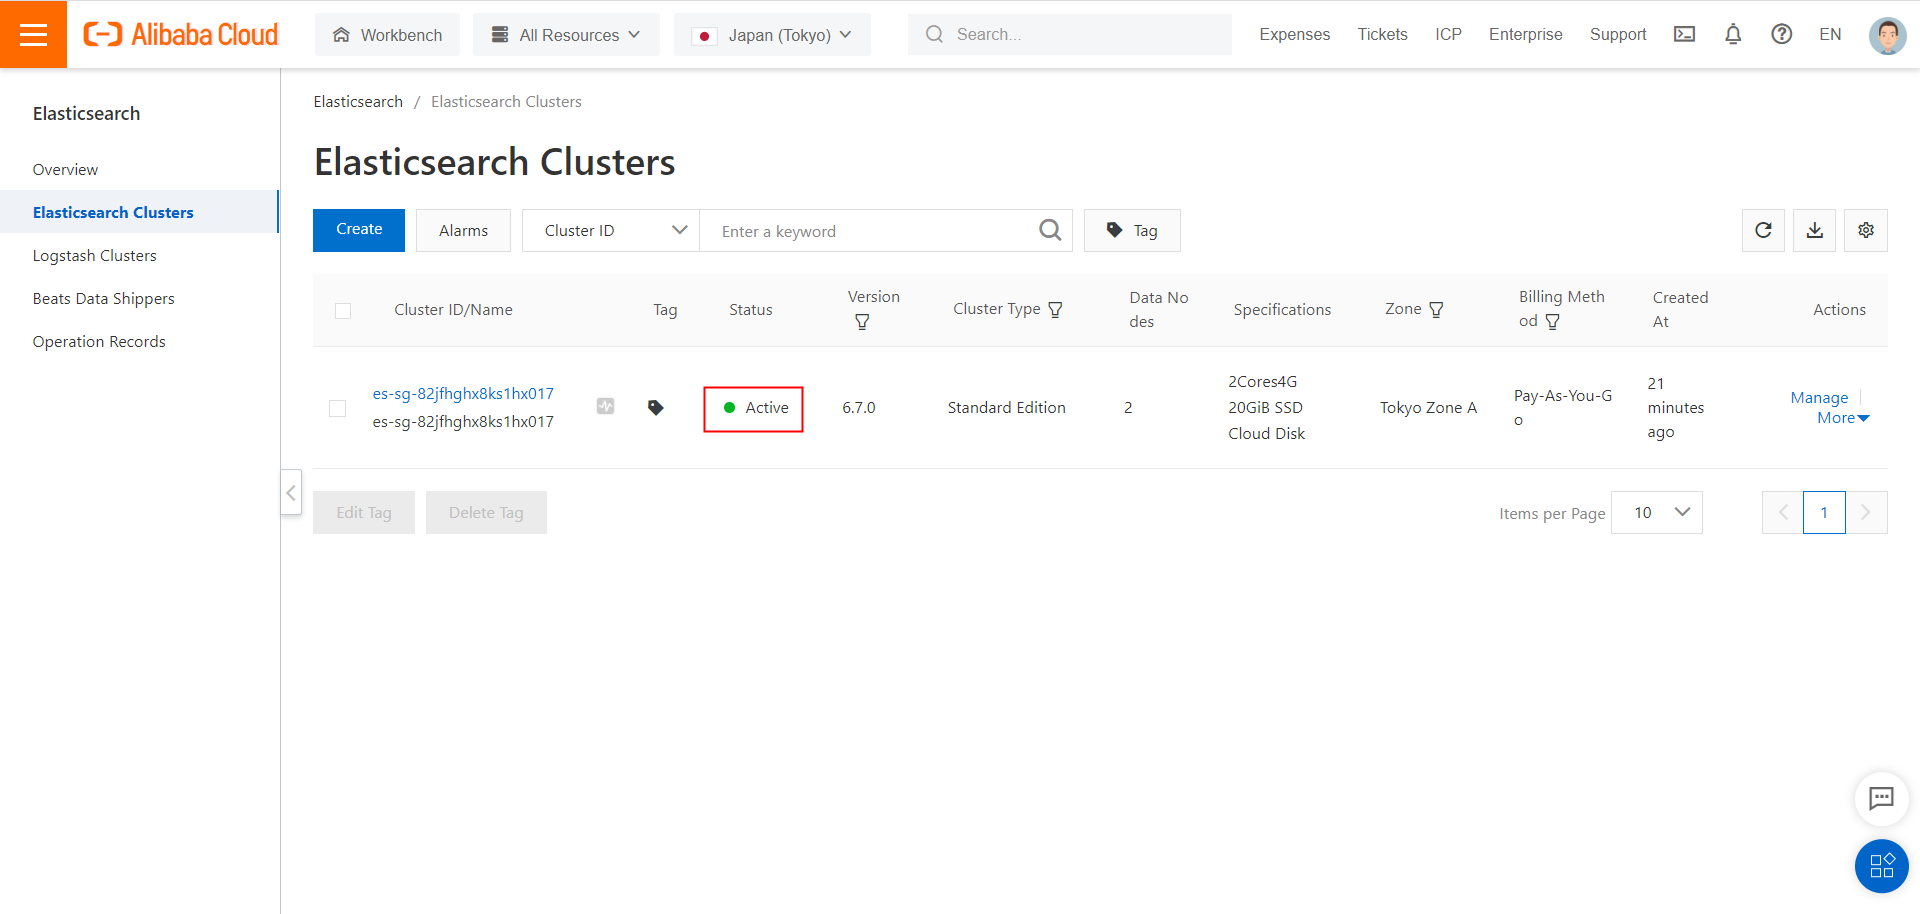Filter by Cluster Type column

[1055, 310]
